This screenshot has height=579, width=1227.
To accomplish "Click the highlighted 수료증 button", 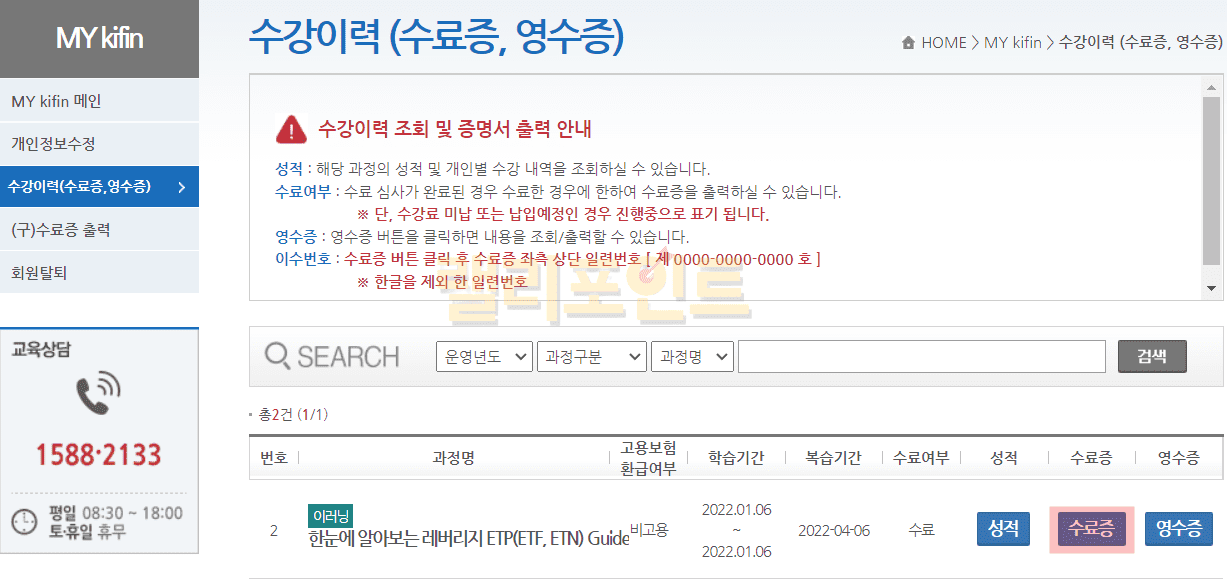I will point(1091,529).
